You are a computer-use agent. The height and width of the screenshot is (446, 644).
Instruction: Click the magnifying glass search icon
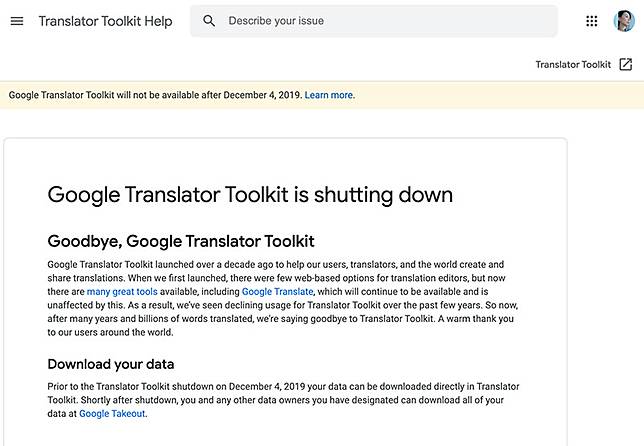(x=209, y=21)
